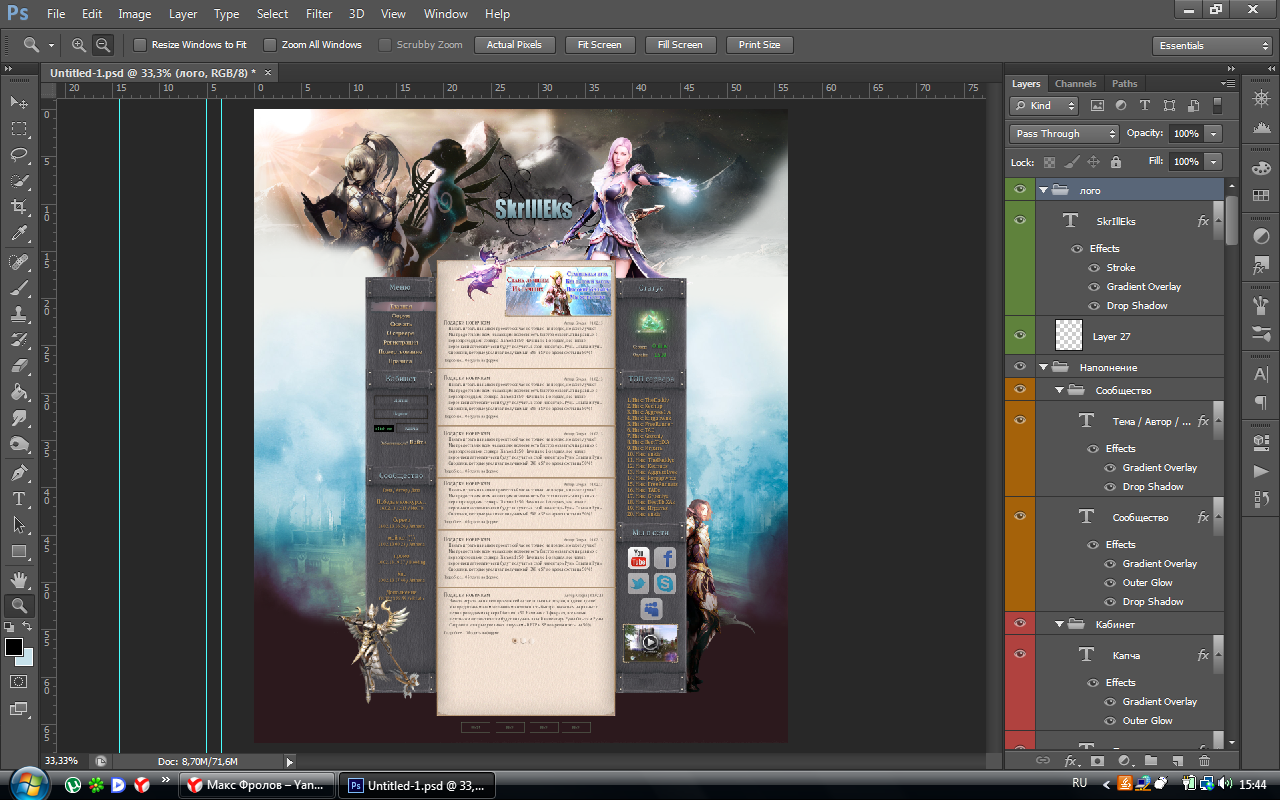
Task: Open the Fill slider dropdown arrow
Action: click(x=1214, y=161)
